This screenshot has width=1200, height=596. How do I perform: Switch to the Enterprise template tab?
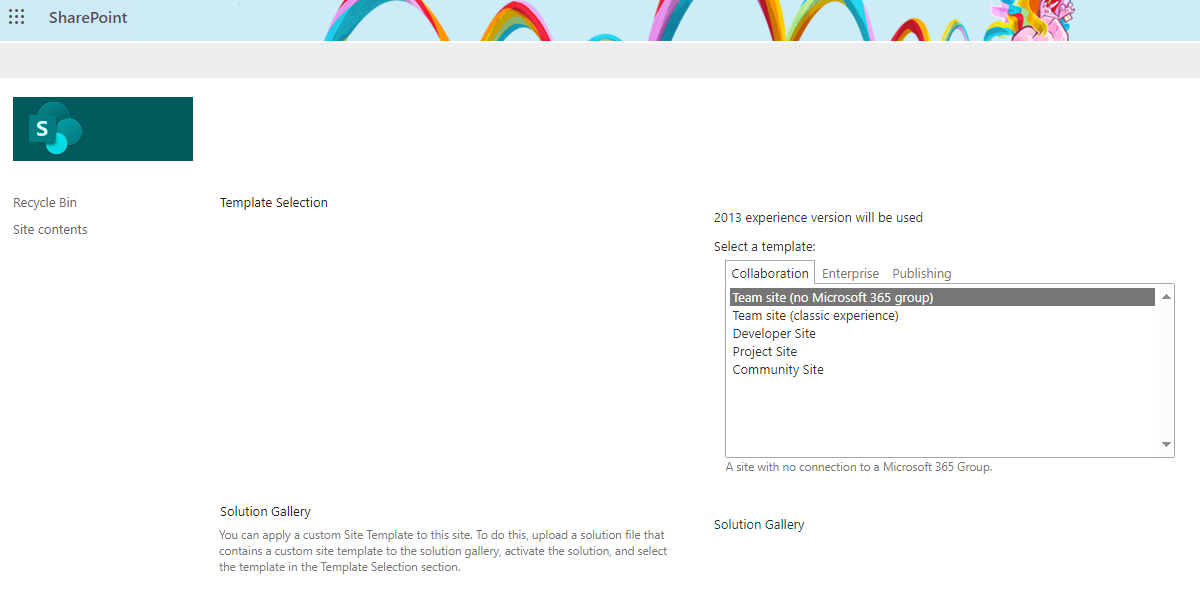coord(850,272)
